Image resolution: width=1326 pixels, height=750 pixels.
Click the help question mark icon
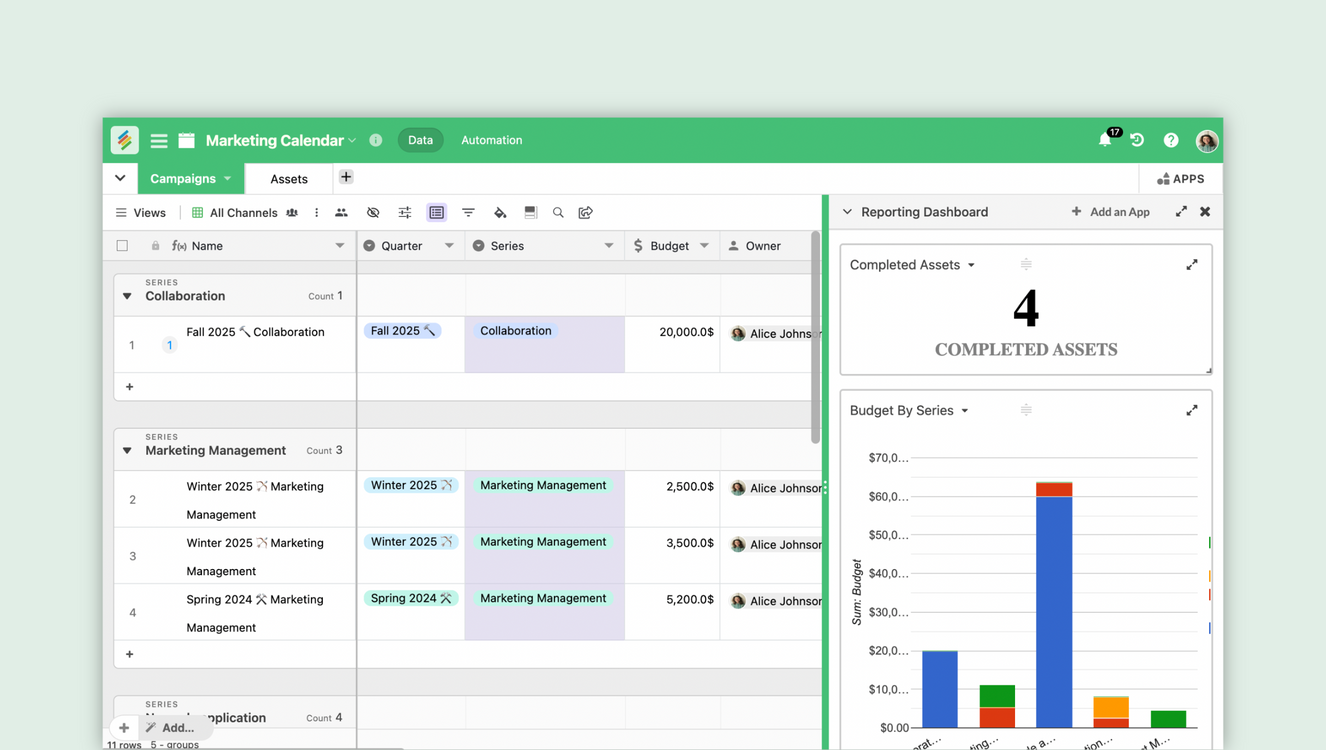point(1171,141)
